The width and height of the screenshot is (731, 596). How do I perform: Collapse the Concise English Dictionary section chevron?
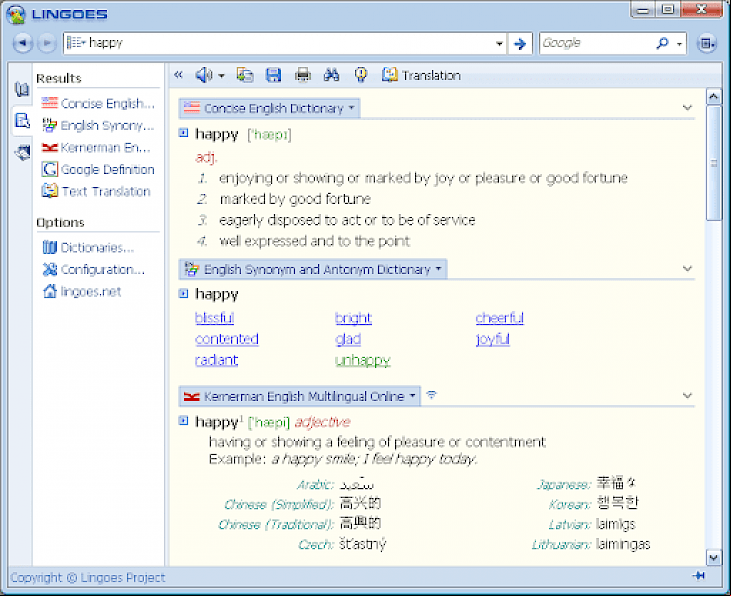[x=687, y=108]
